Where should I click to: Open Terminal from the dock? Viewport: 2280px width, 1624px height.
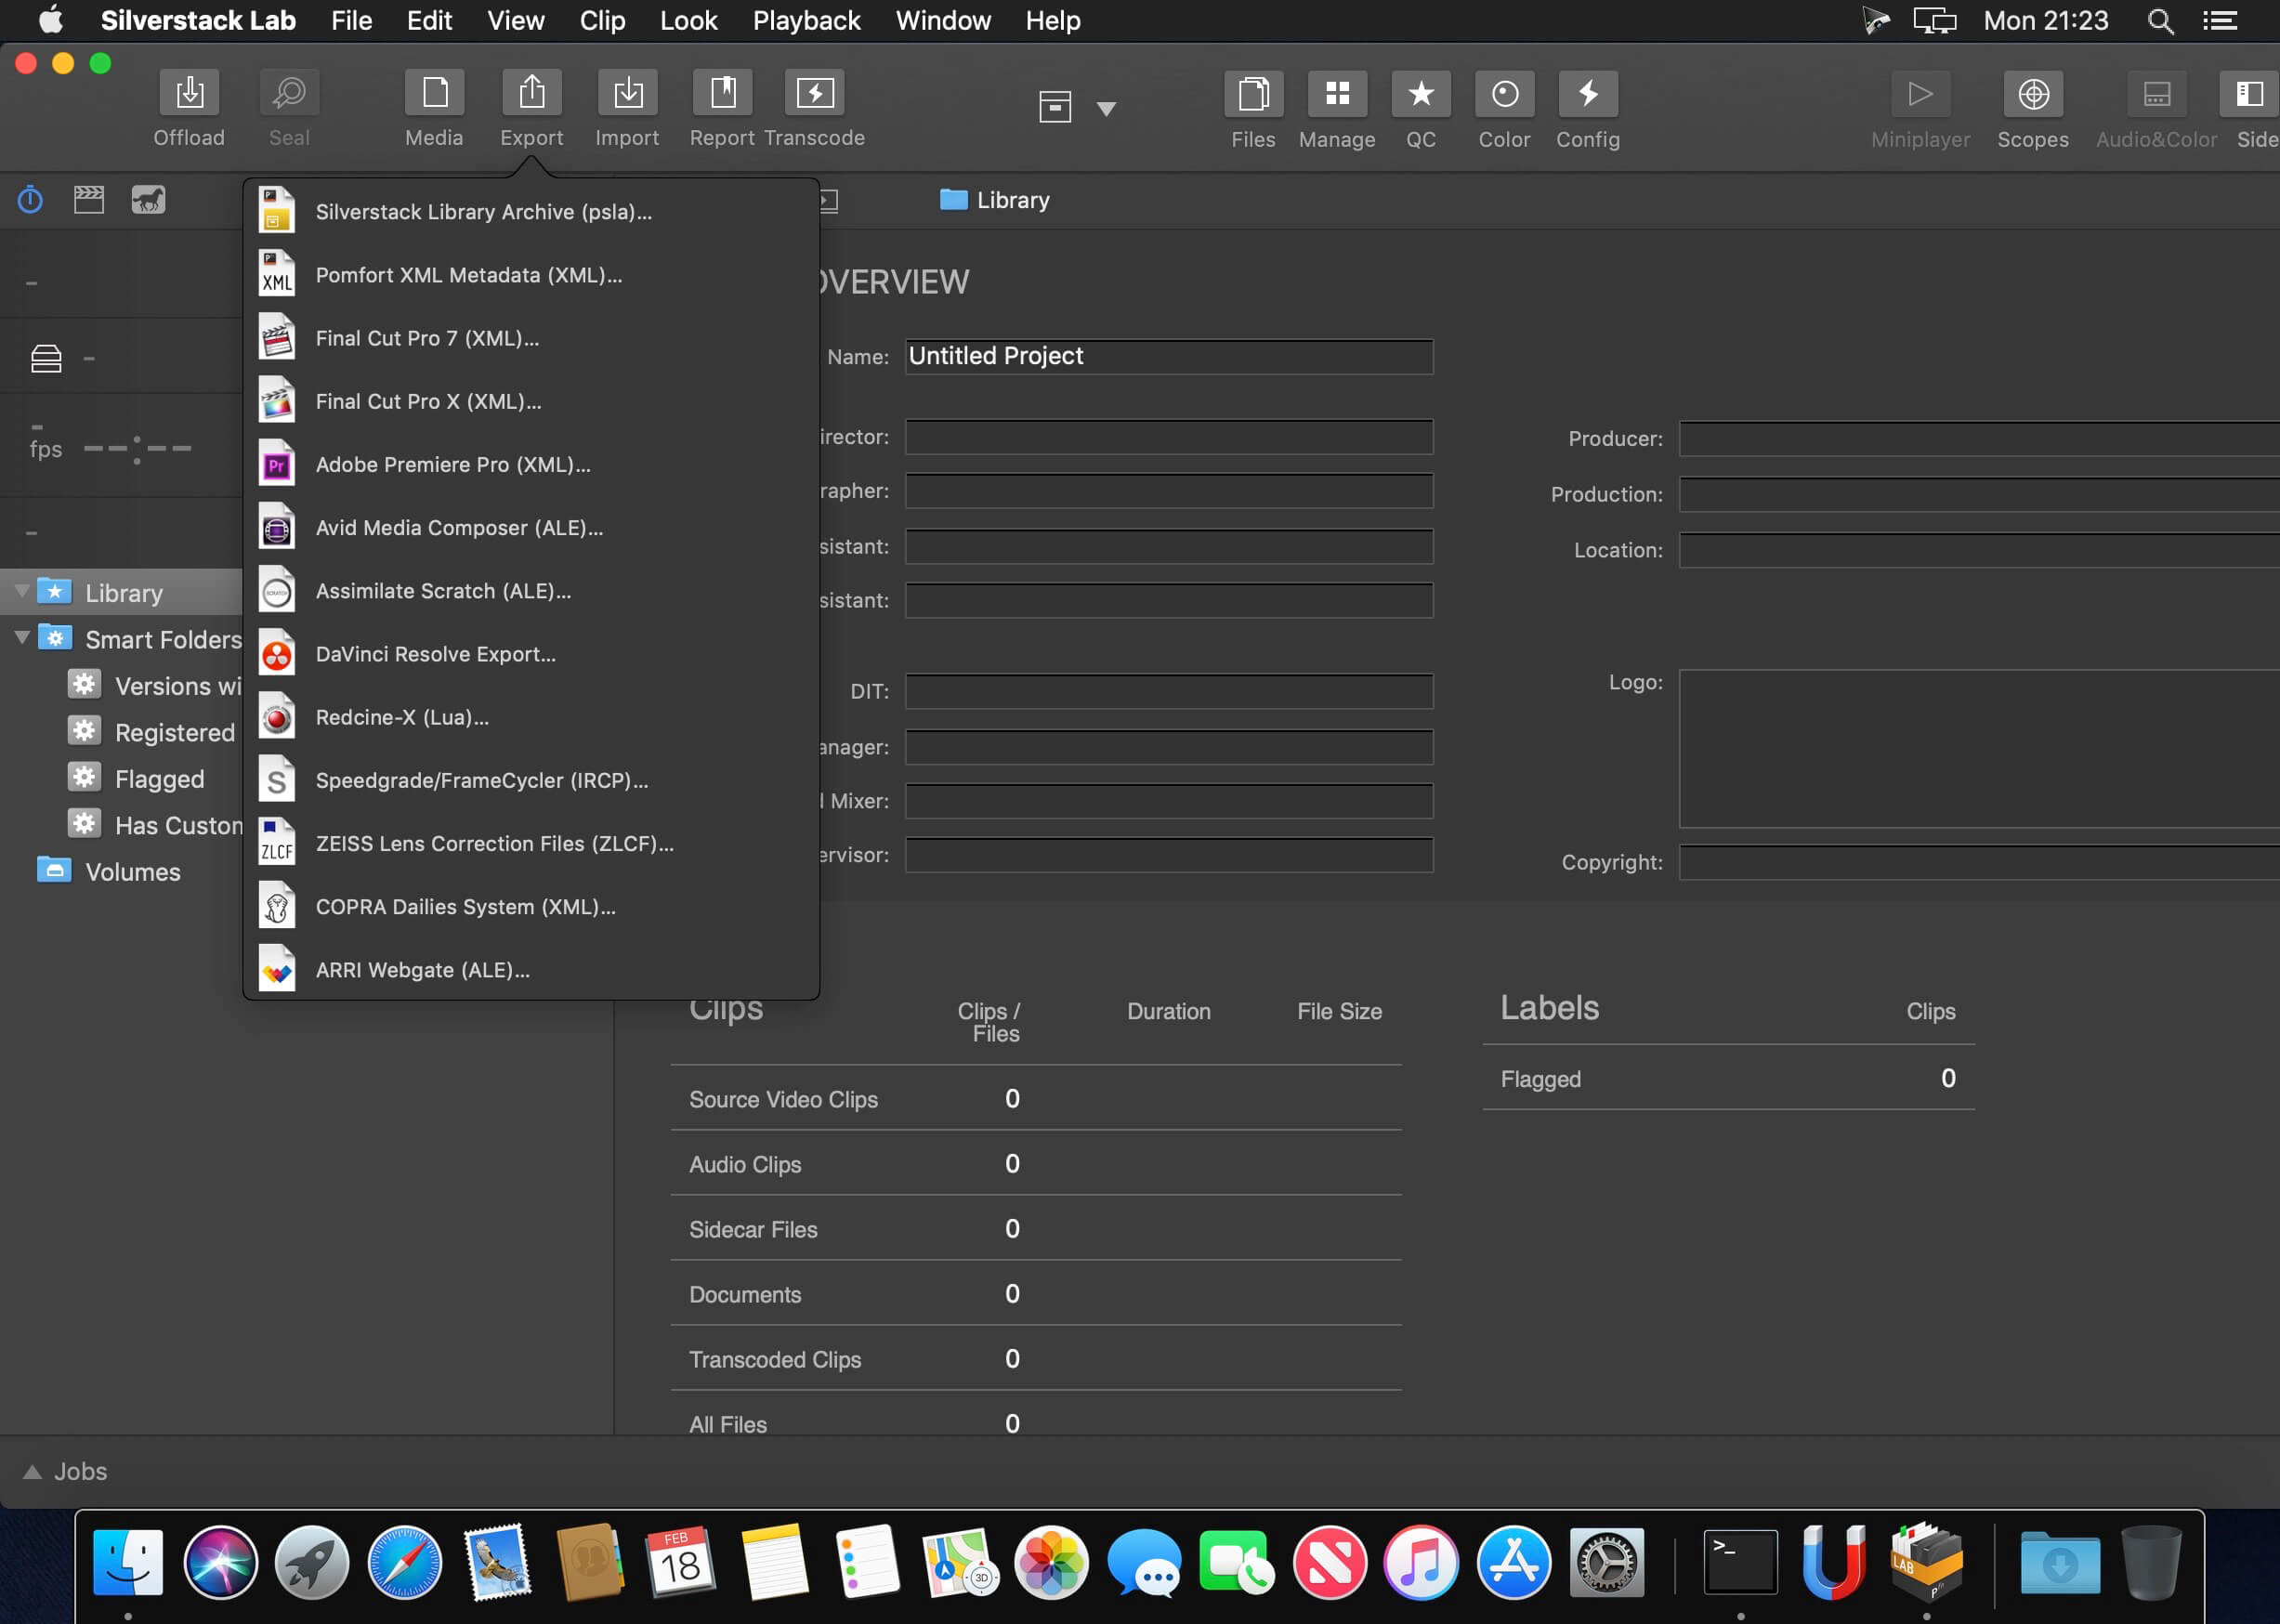(1740, 1562)
